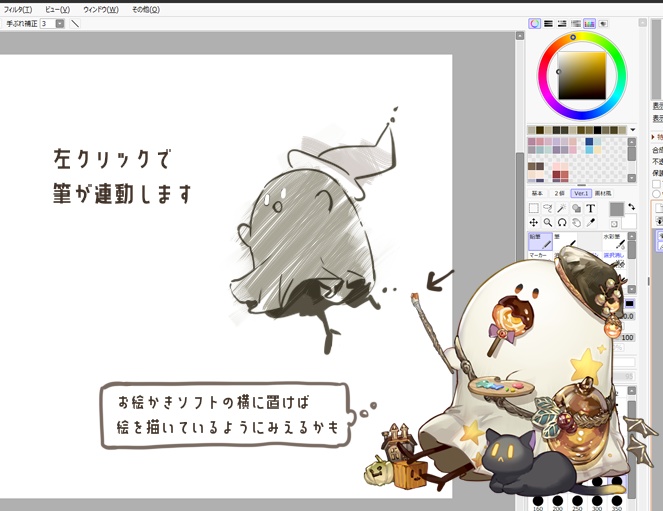Toggle the HSV slider panel icon

tap(562, 24)
